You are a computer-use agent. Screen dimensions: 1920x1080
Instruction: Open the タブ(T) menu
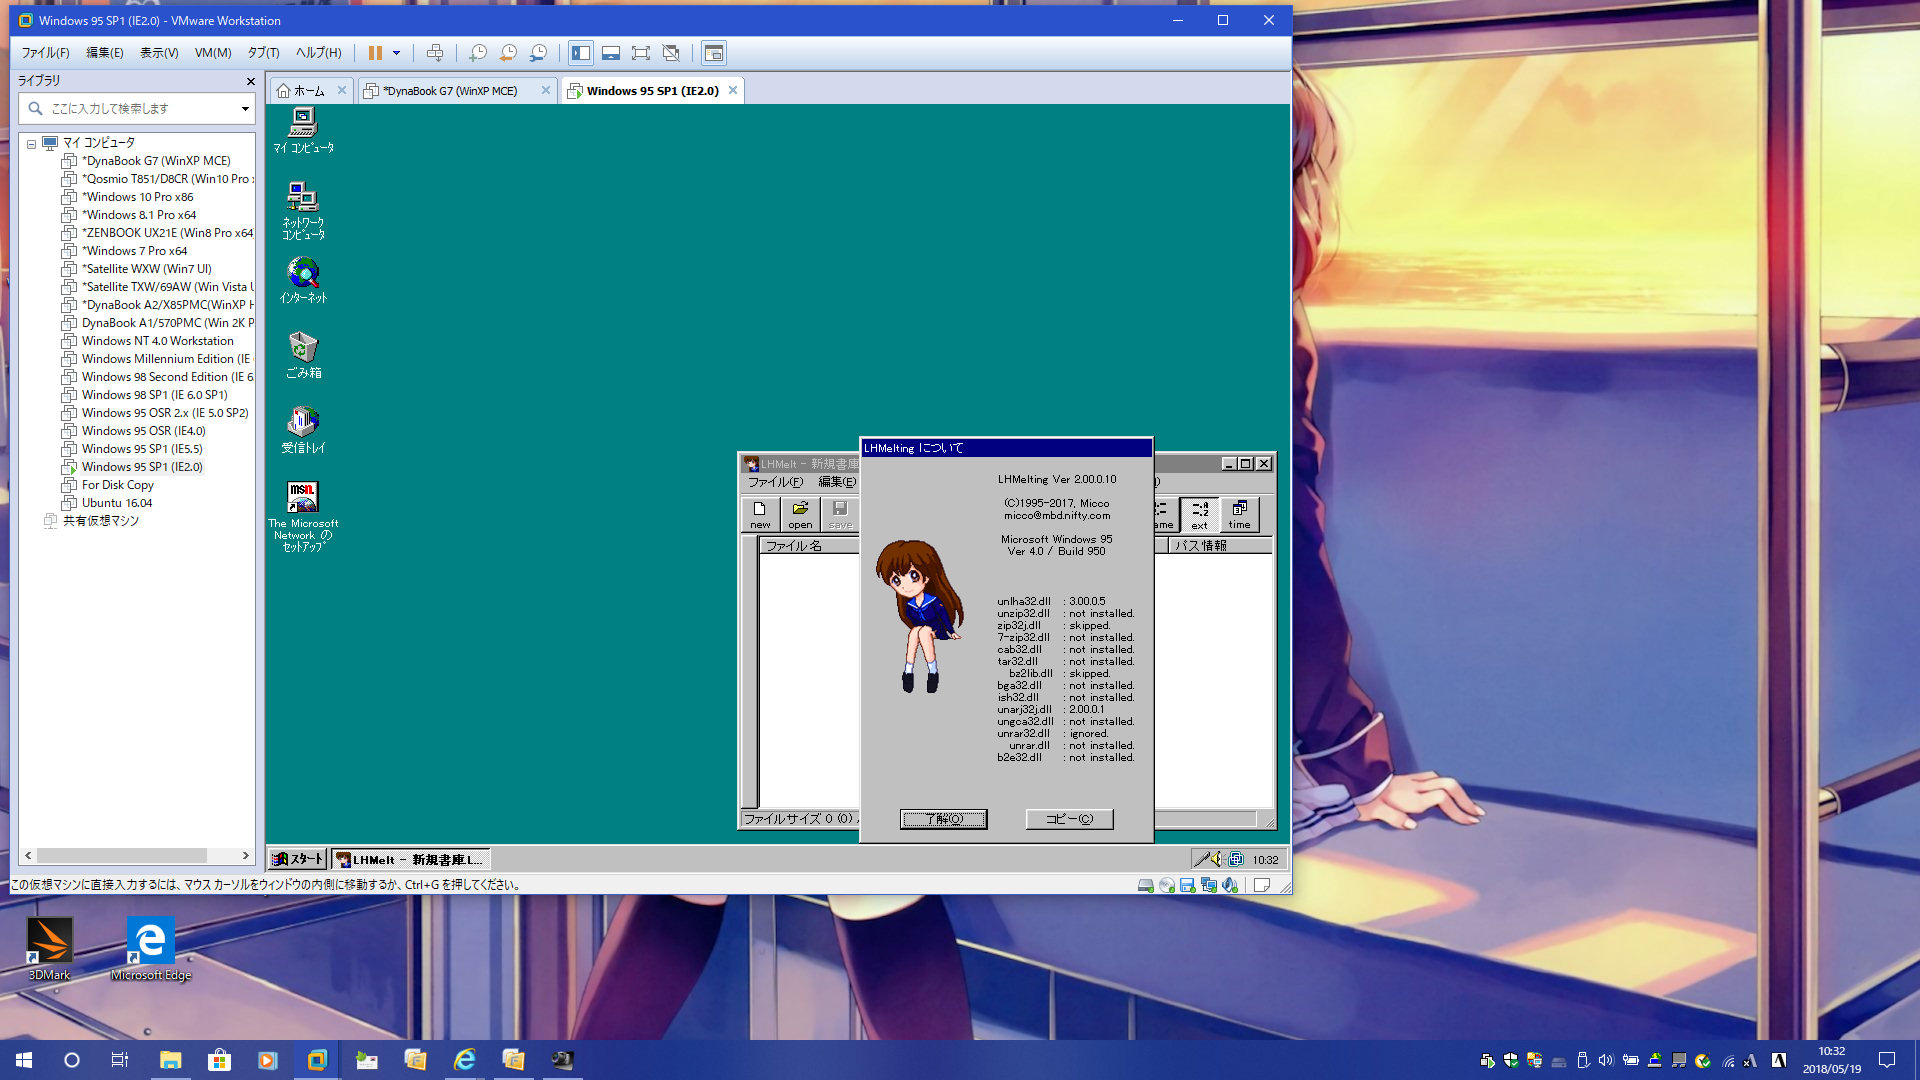click(x=264, y=53)
